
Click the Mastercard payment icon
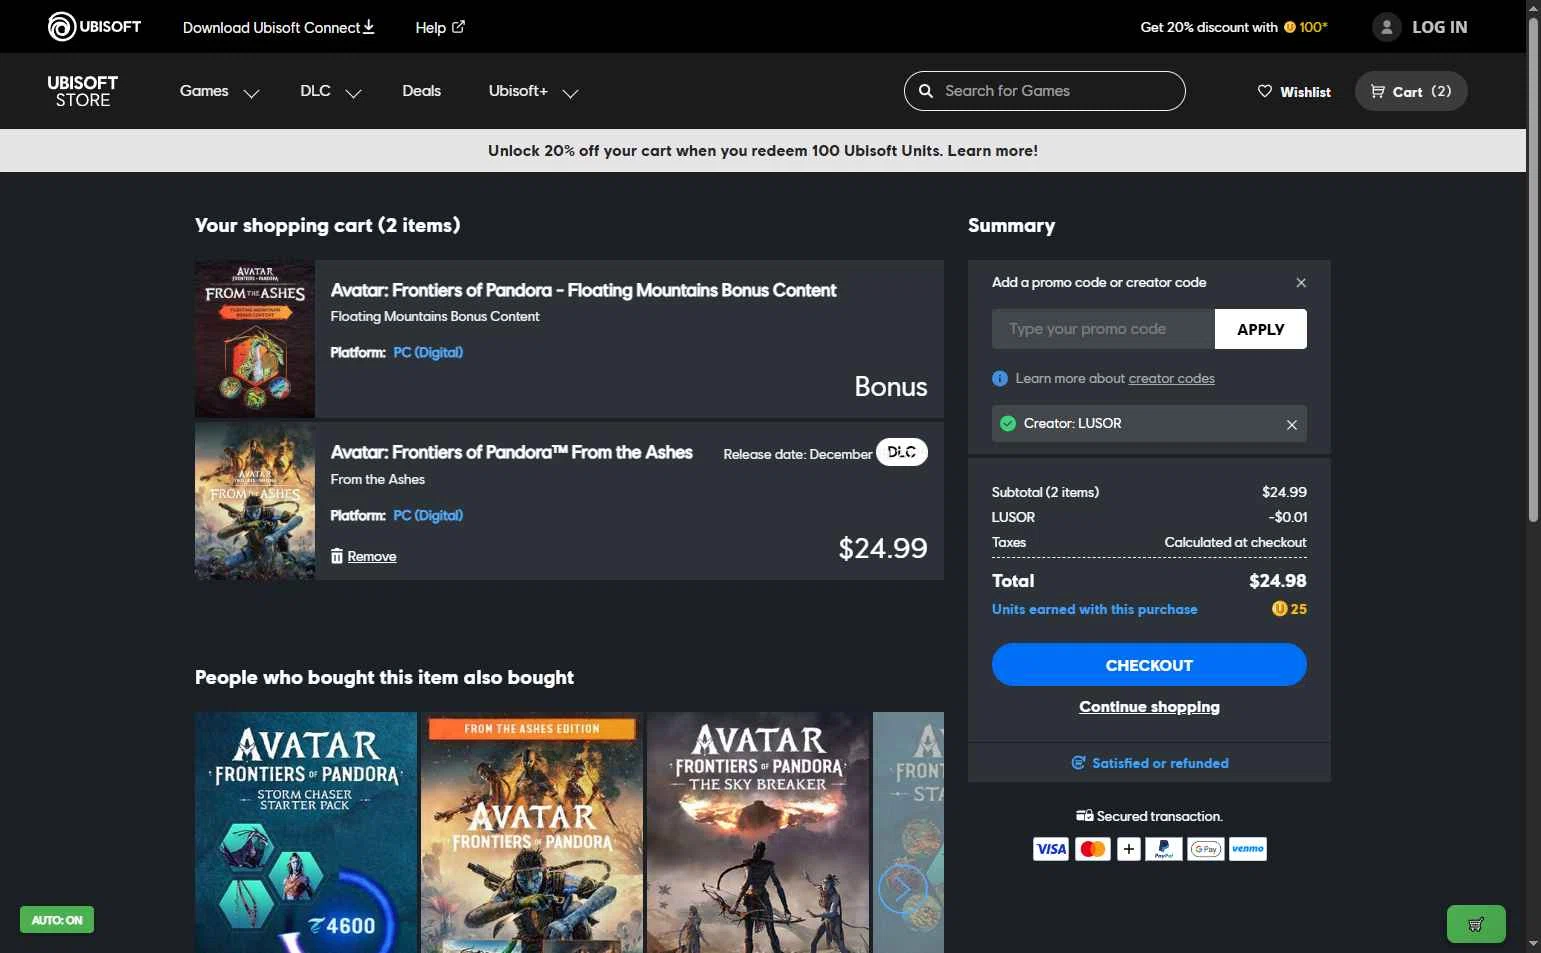point(1093,849)
